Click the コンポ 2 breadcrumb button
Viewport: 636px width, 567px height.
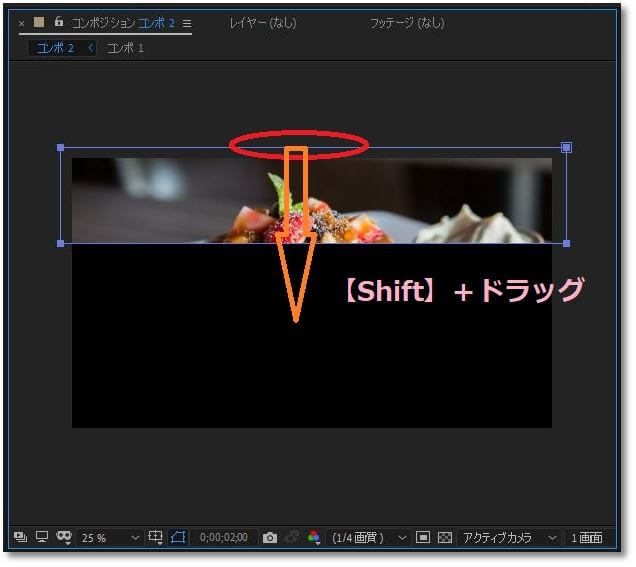tap(56, 49)
